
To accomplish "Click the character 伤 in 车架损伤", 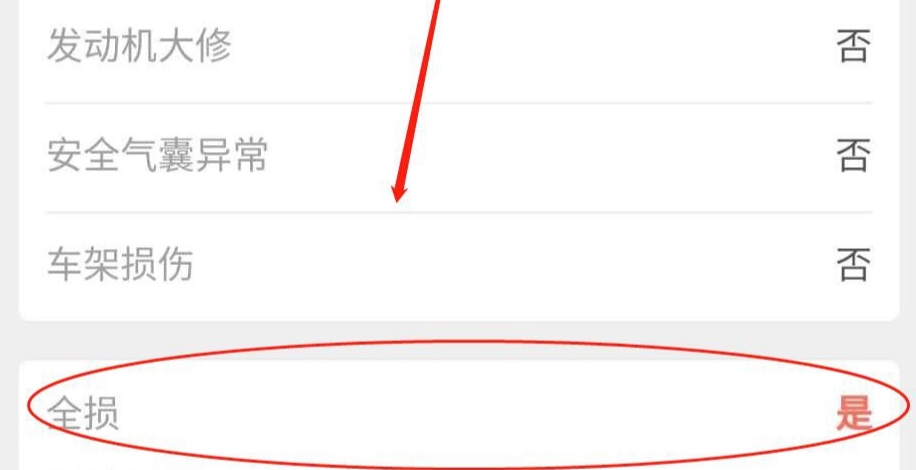I will 175,264.
